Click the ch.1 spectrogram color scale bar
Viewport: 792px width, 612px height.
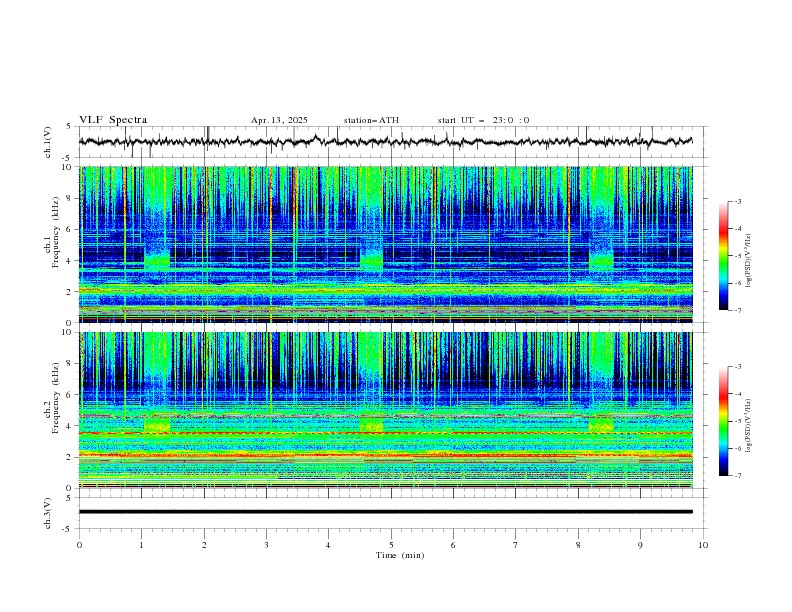(x=723, y=256)
